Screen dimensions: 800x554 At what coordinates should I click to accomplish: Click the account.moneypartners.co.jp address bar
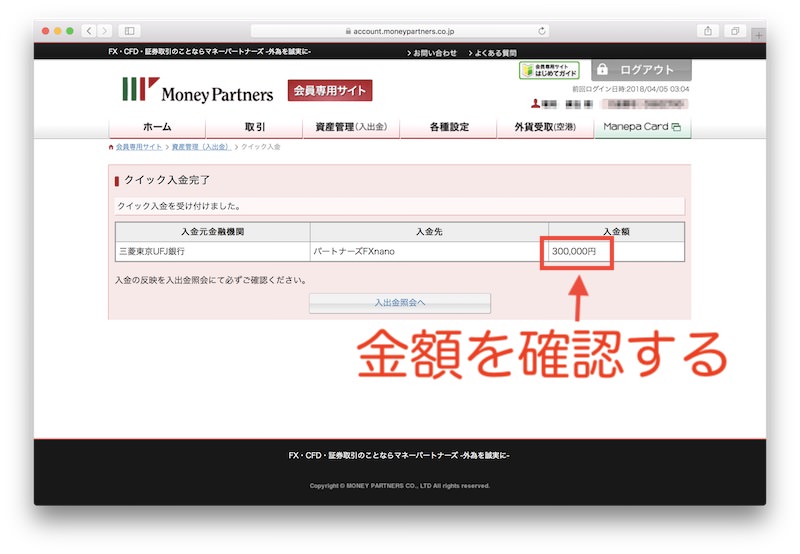(x=400, y=31)
